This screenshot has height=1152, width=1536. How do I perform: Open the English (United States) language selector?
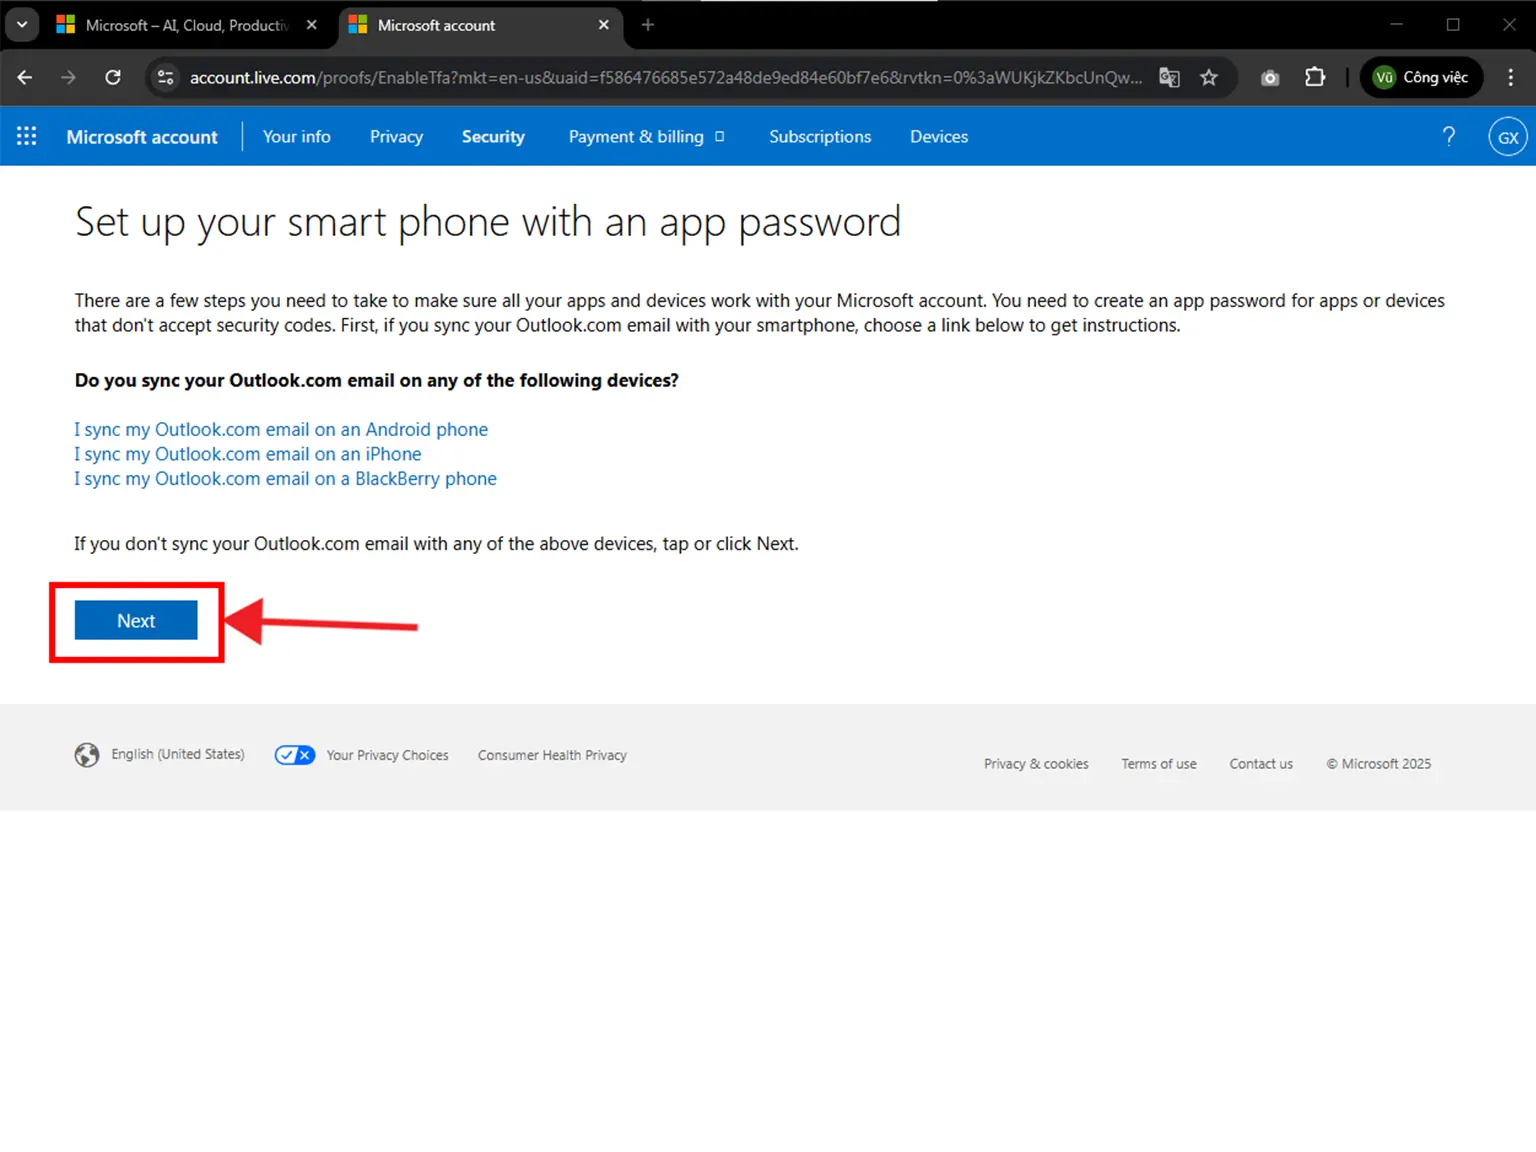[x=177, y=754]
